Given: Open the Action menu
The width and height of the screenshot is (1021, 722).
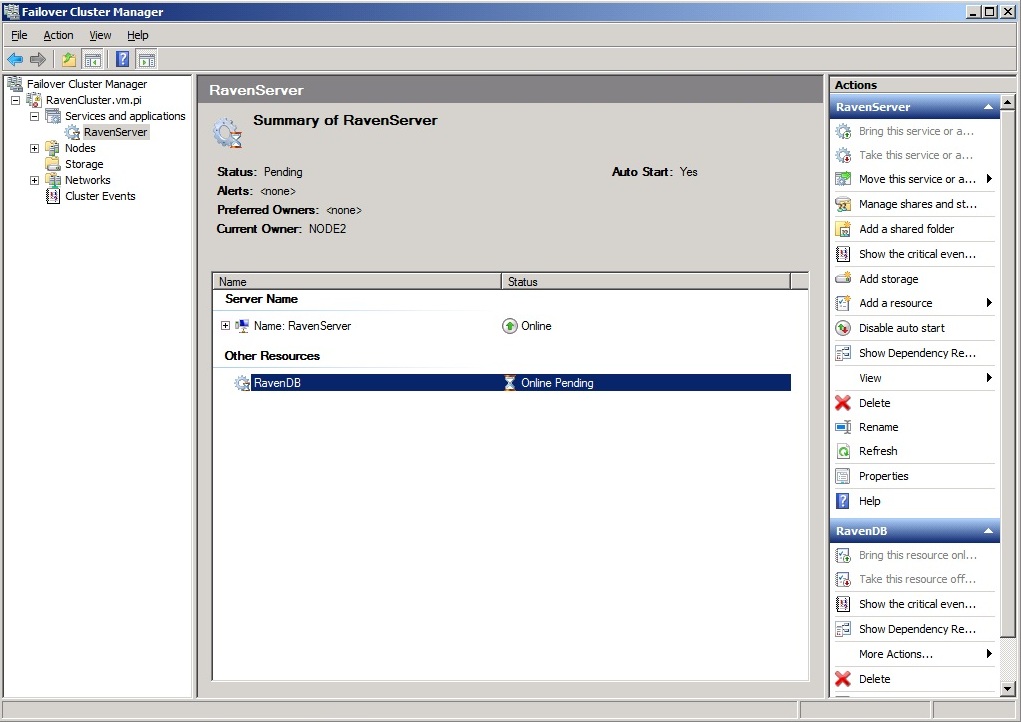Looking at the screenshot, I should pos(58,35).
